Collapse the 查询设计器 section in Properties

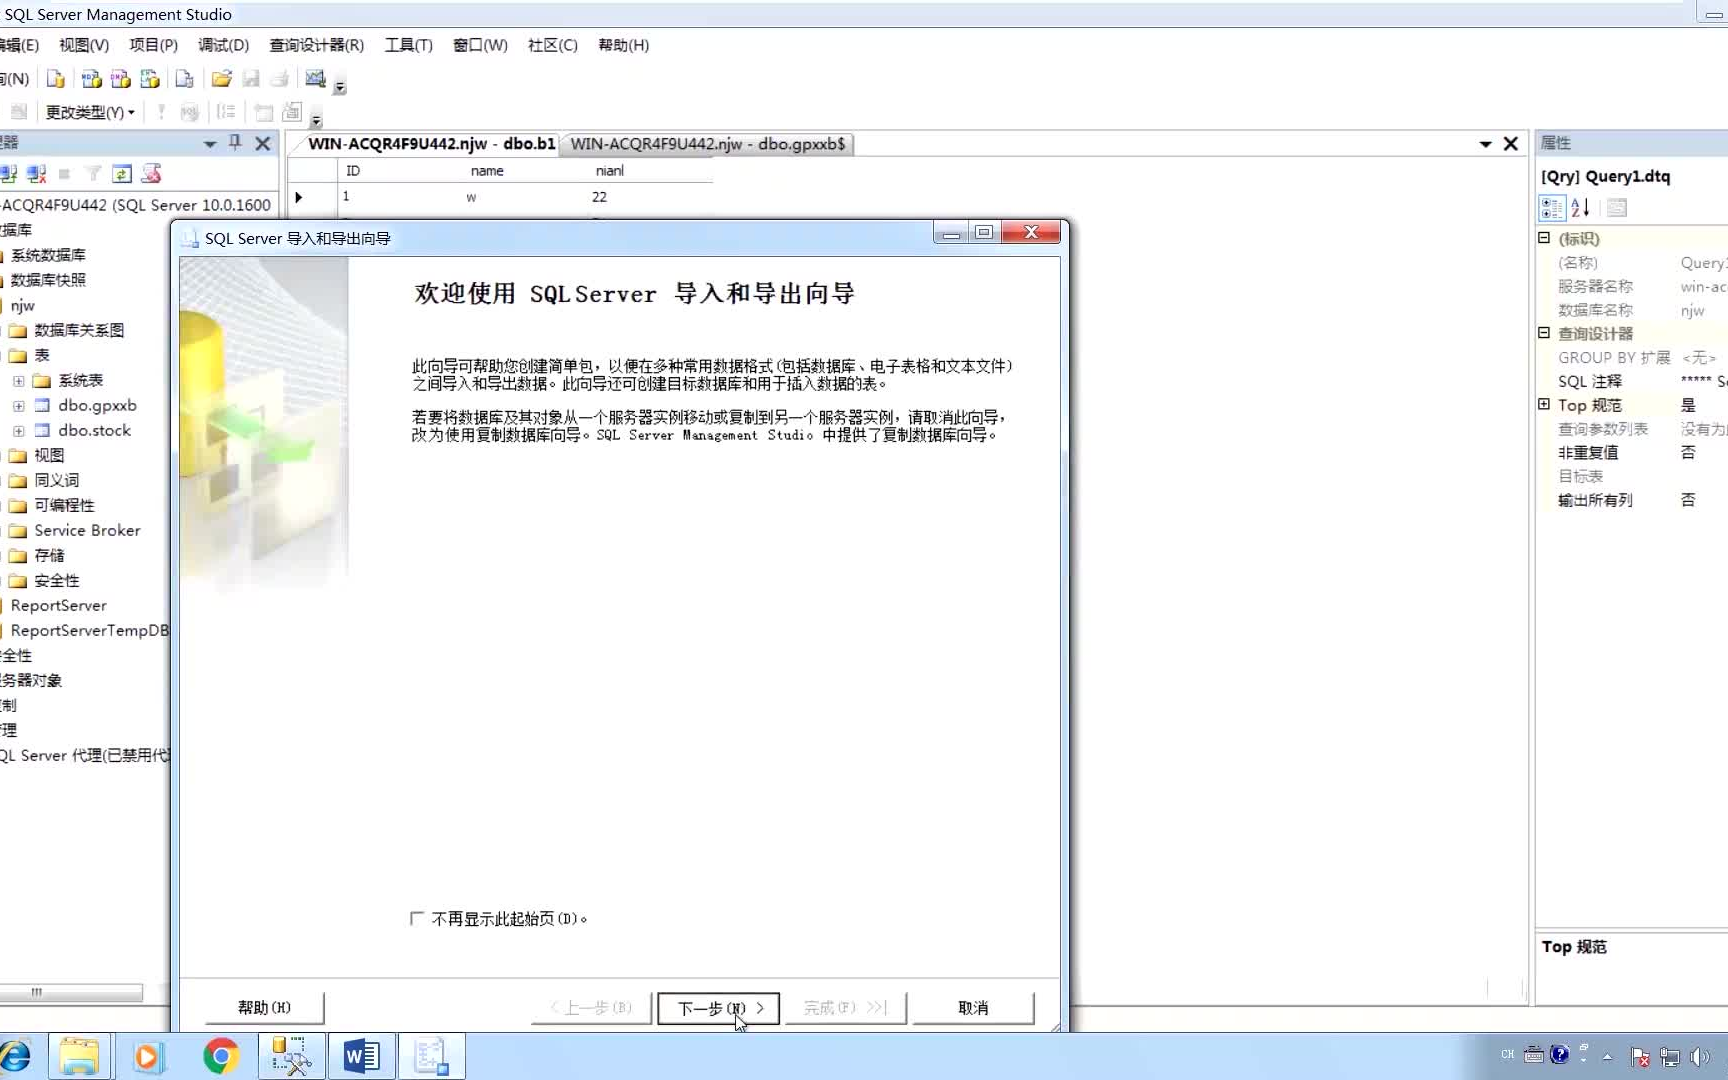1544,333
